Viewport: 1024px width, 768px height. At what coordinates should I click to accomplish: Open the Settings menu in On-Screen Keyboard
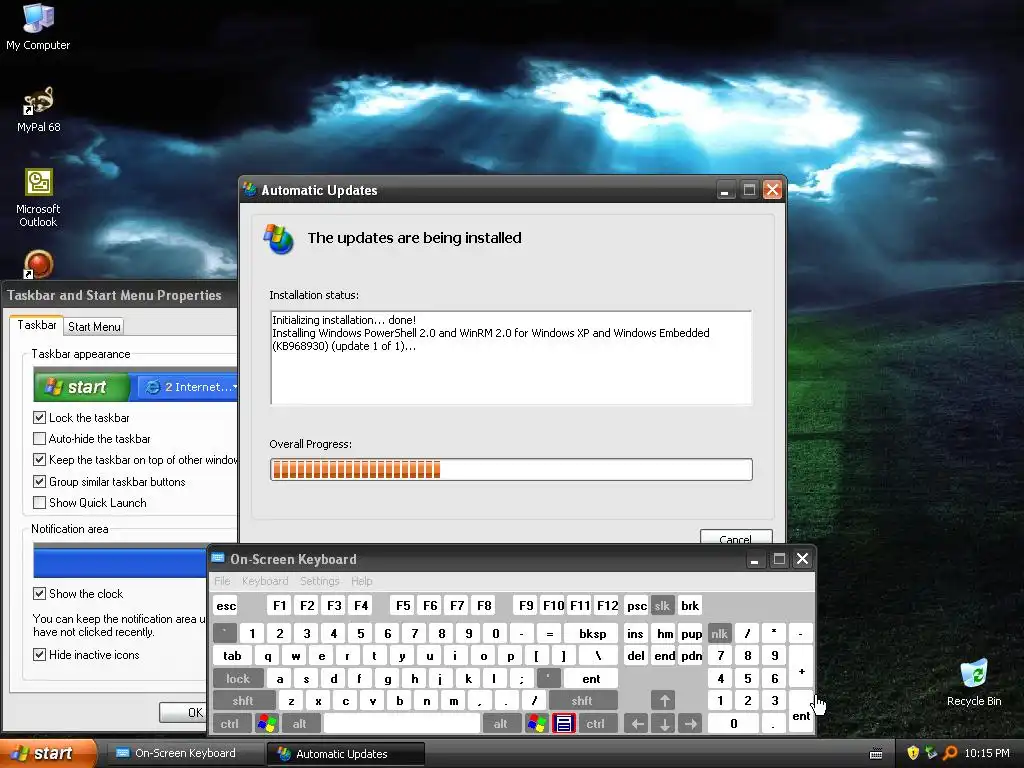pos(319,581)
